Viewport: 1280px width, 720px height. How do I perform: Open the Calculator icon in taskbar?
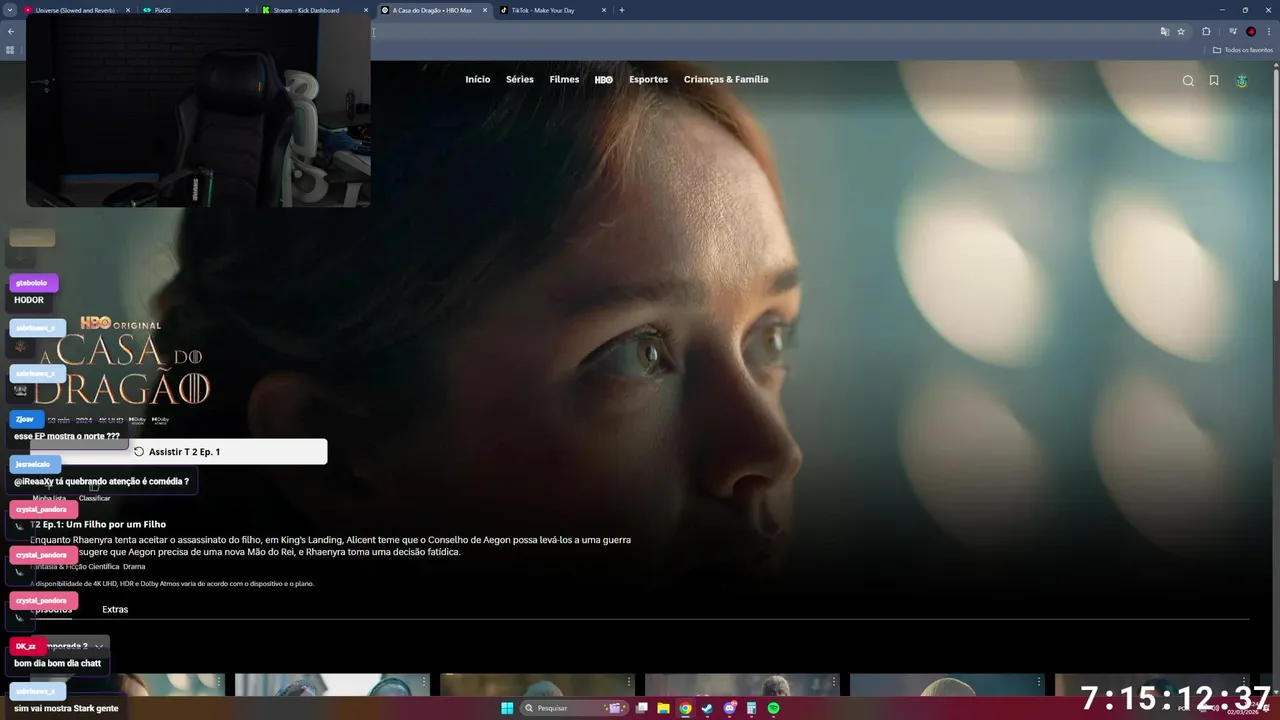[751, 708]
